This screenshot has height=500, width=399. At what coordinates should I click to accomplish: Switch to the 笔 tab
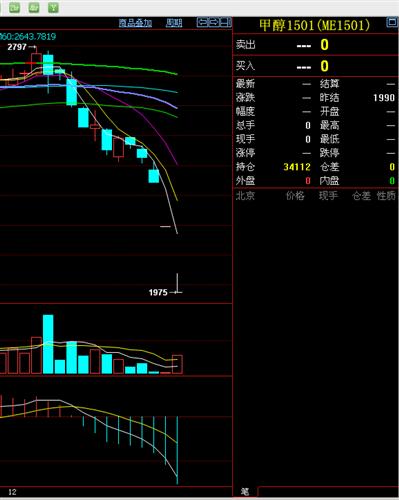coord(245,491)
